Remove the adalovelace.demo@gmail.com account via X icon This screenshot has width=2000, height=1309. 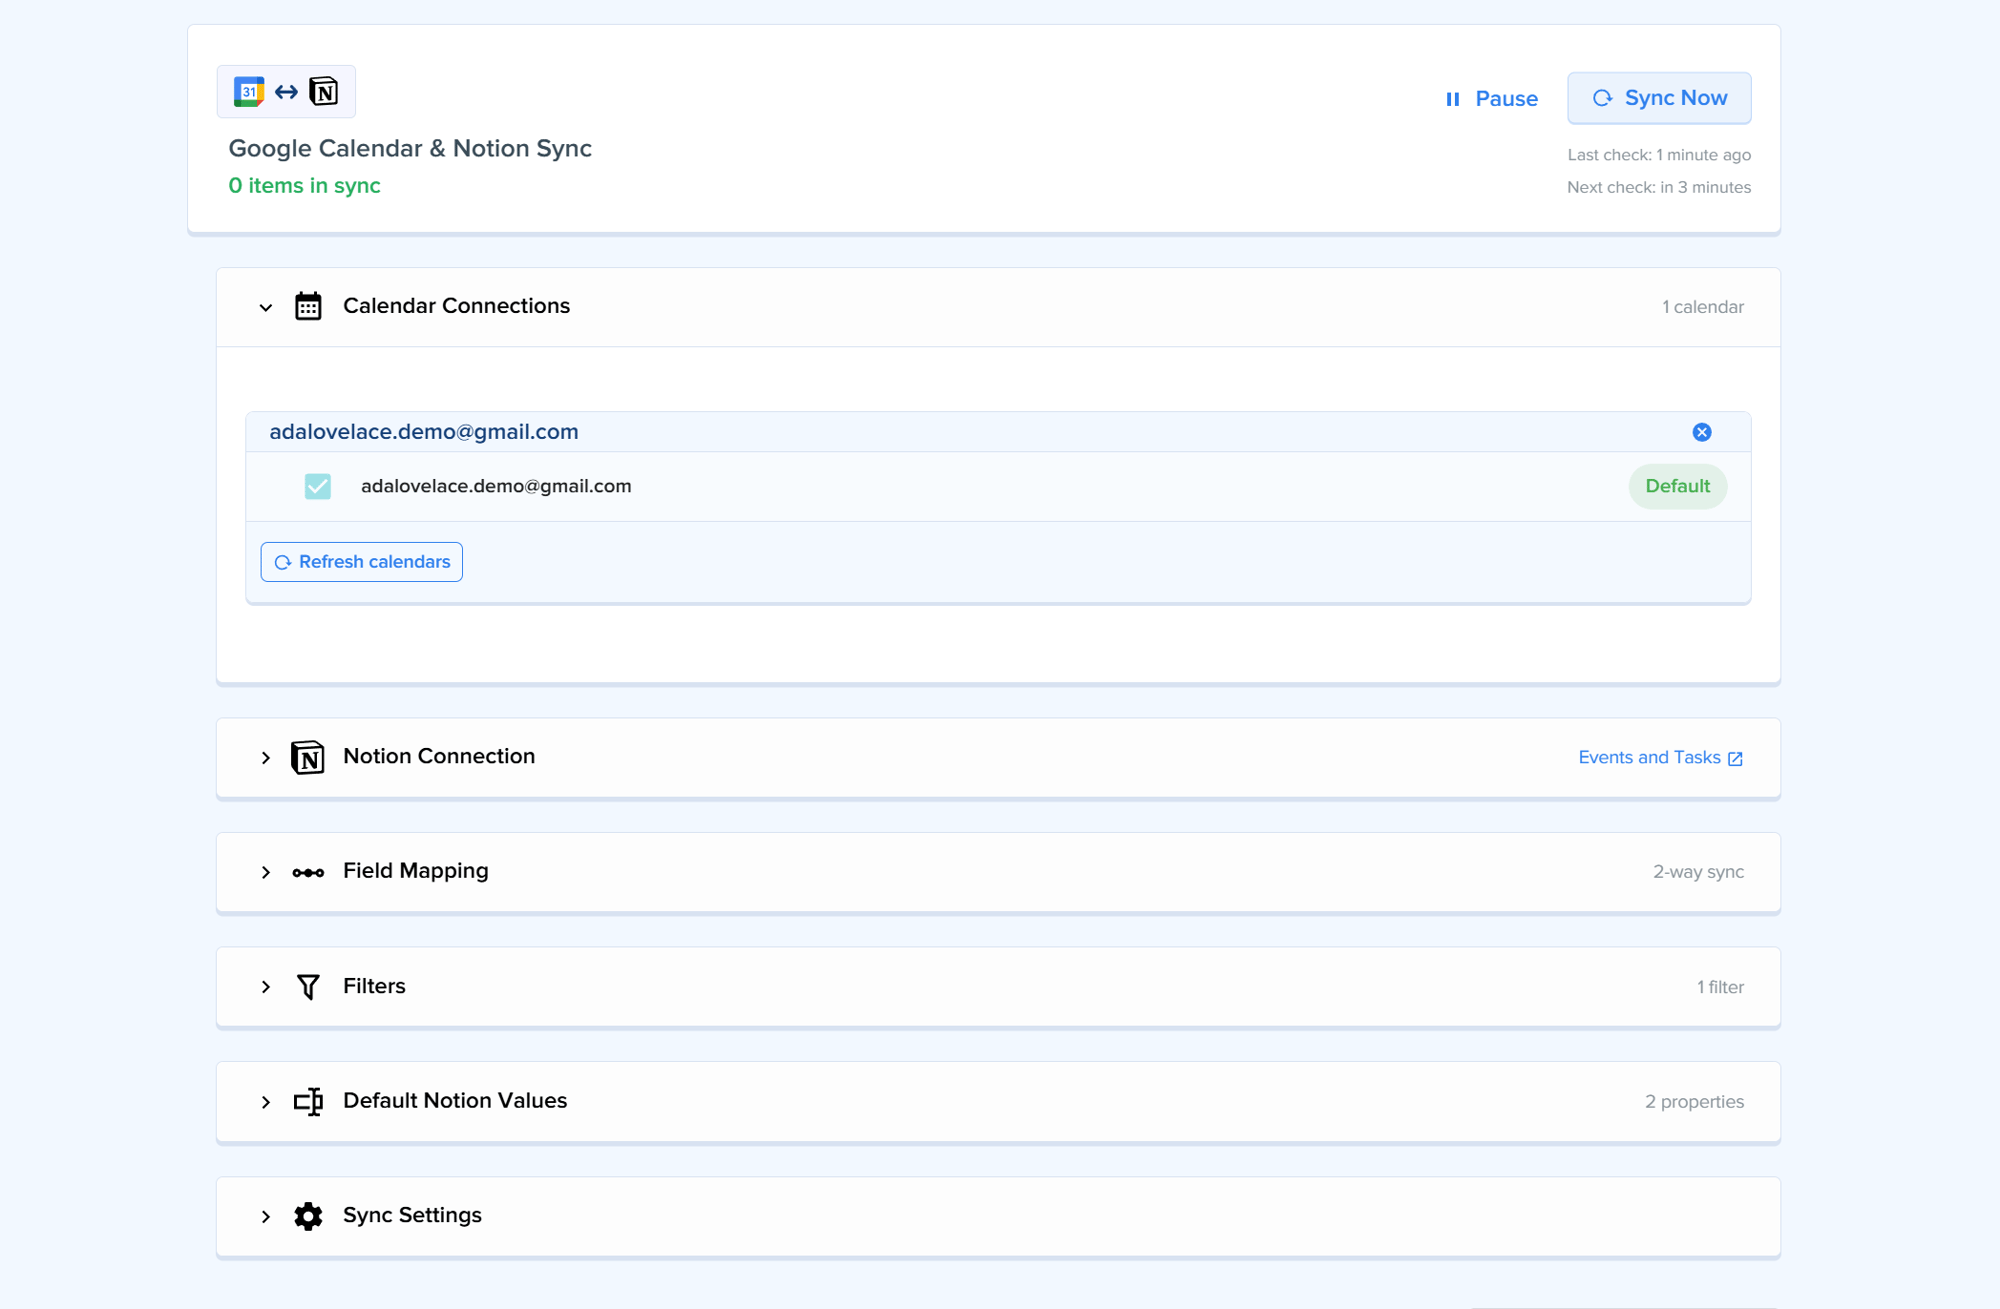(1702, 432)
